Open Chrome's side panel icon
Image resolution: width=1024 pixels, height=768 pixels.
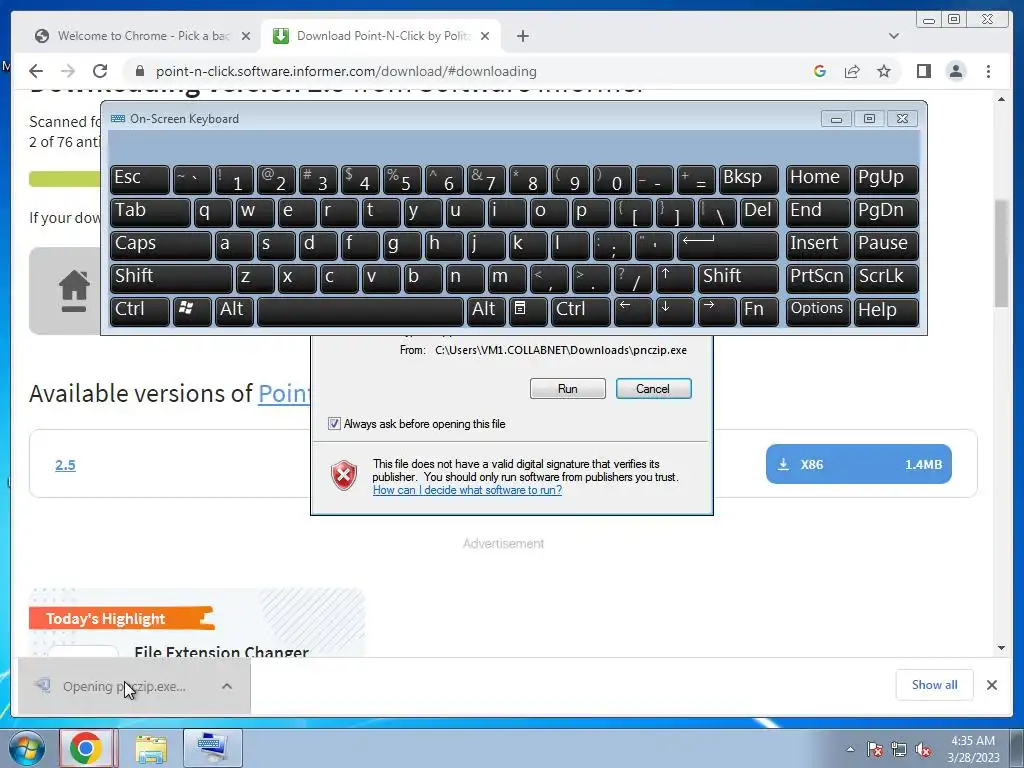[x=923, y=71]
